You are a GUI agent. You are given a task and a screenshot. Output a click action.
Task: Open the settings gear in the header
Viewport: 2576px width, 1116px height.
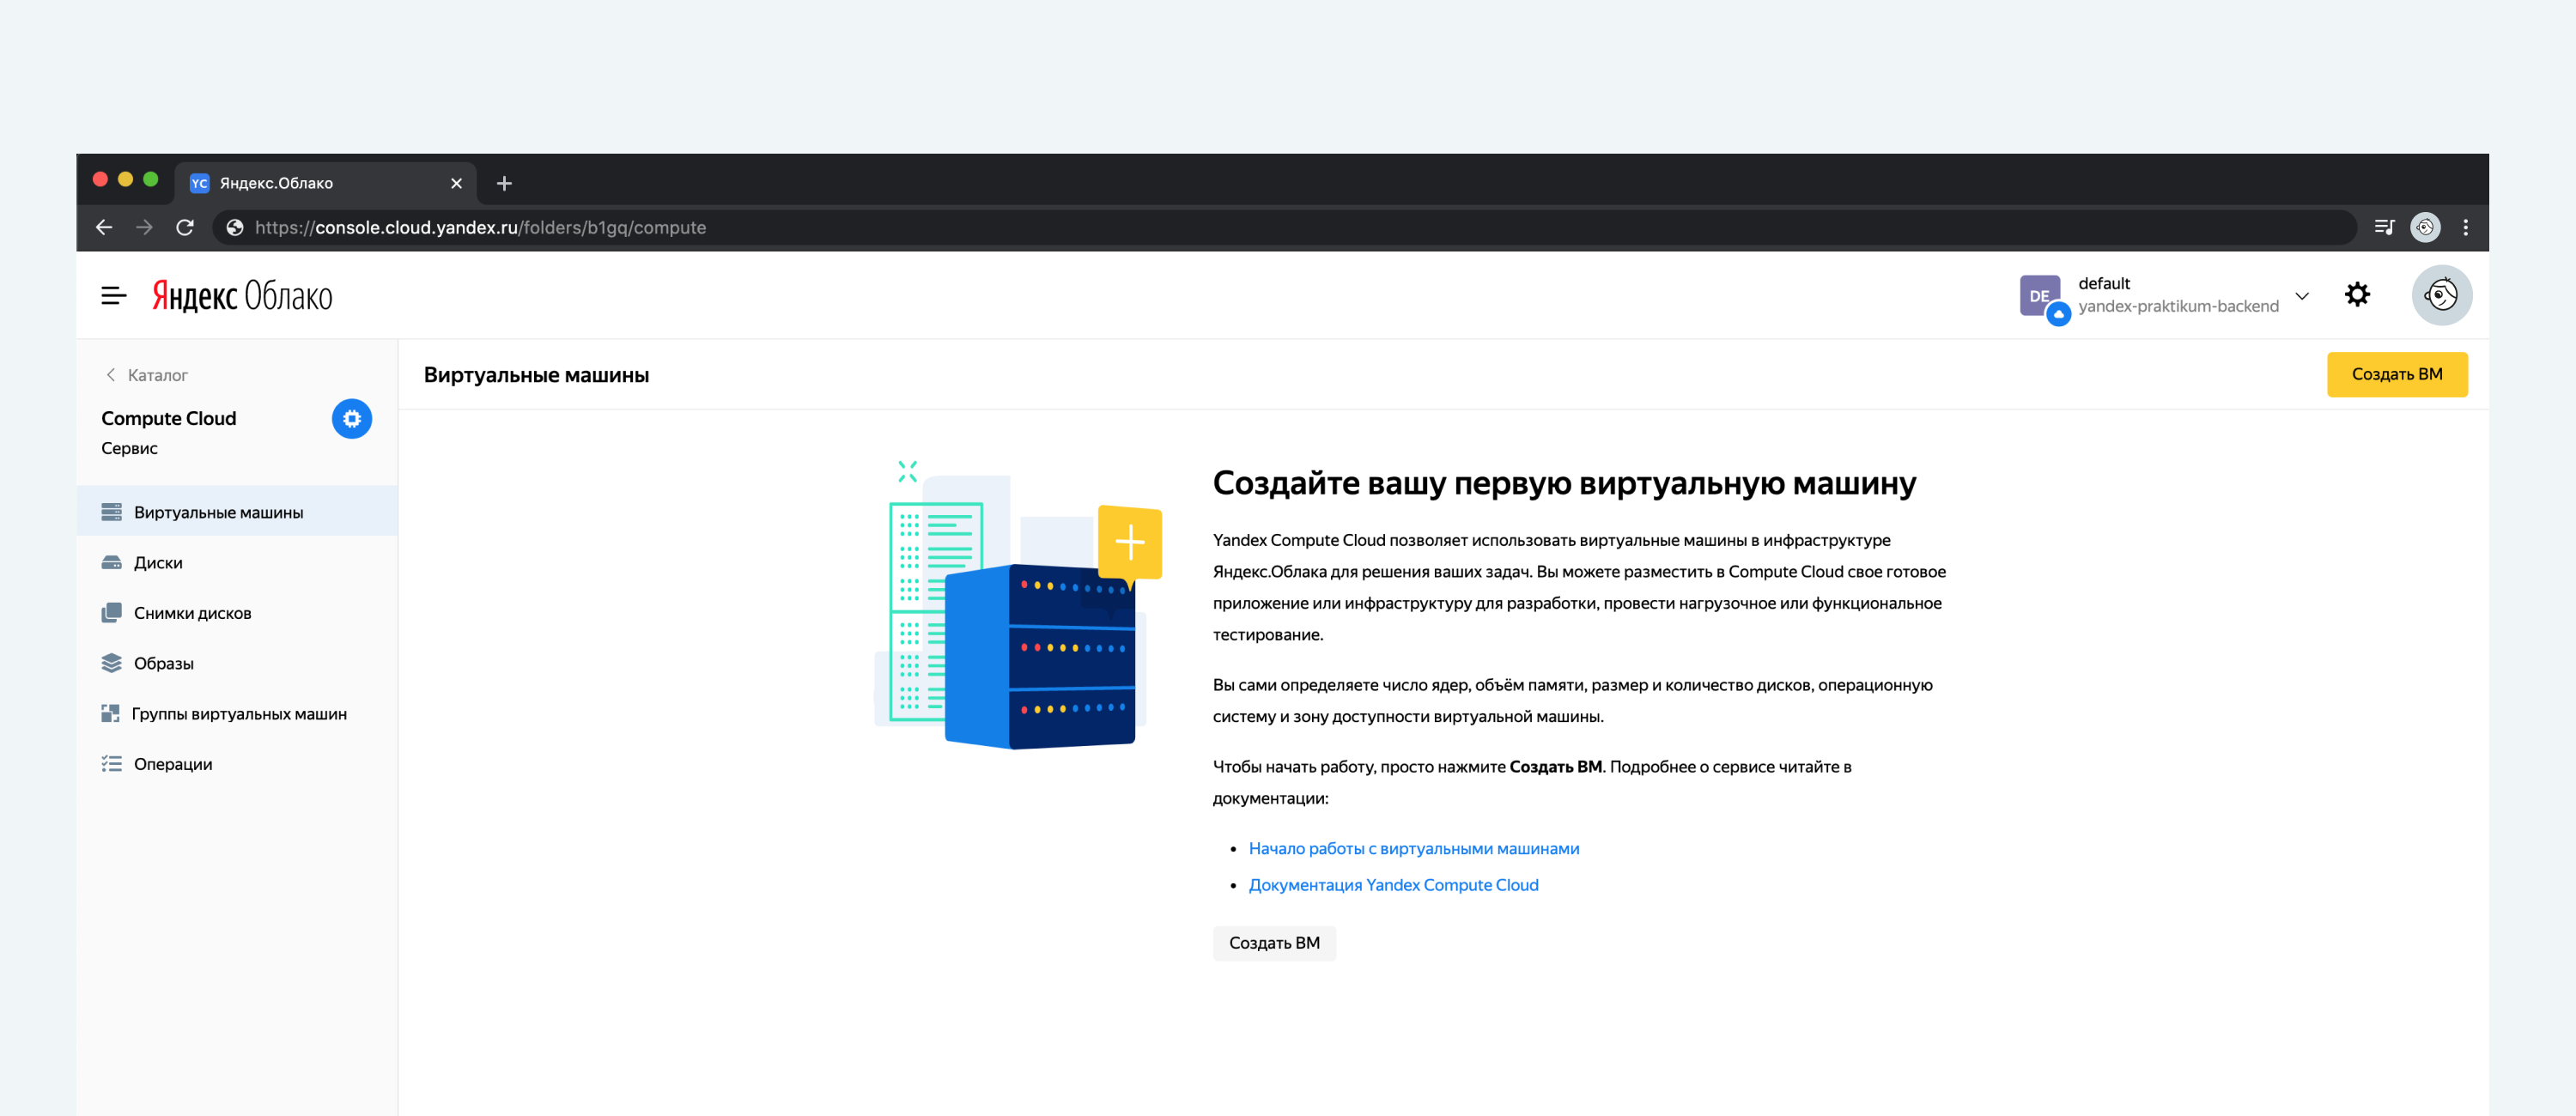click(2357, 294)
